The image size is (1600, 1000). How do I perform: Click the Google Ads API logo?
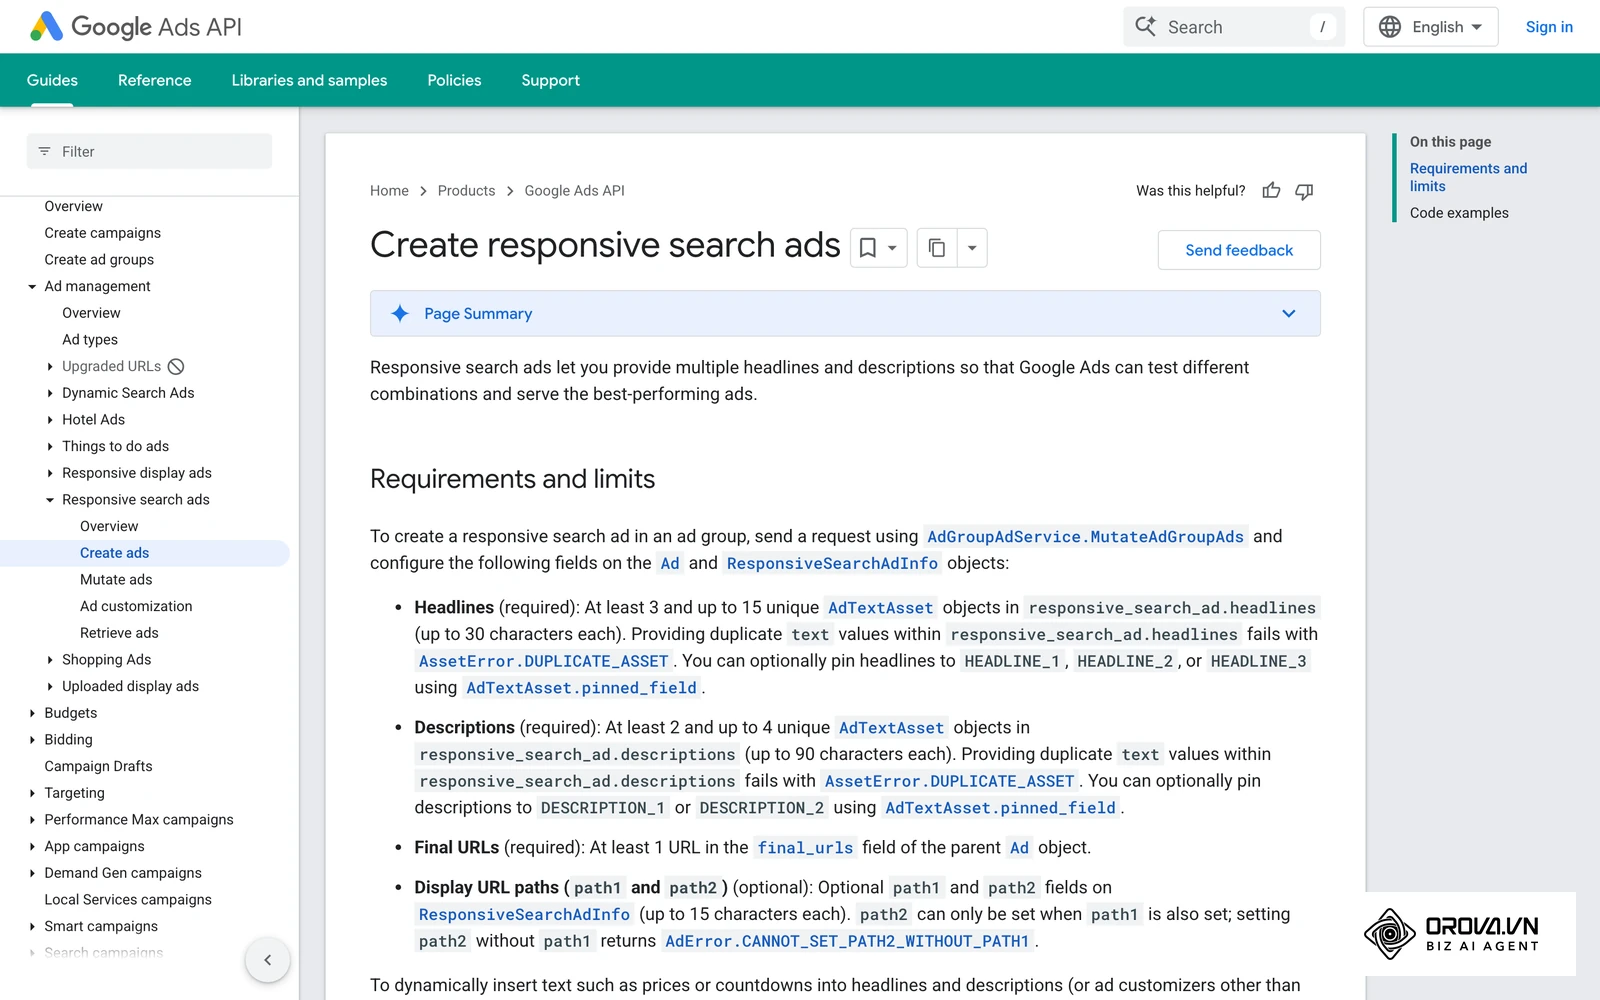136,27
